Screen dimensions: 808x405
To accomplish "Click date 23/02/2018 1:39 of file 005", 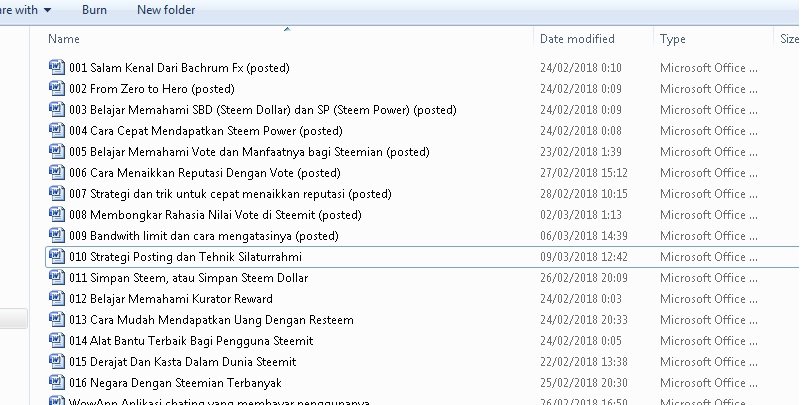I will (581, 152).
